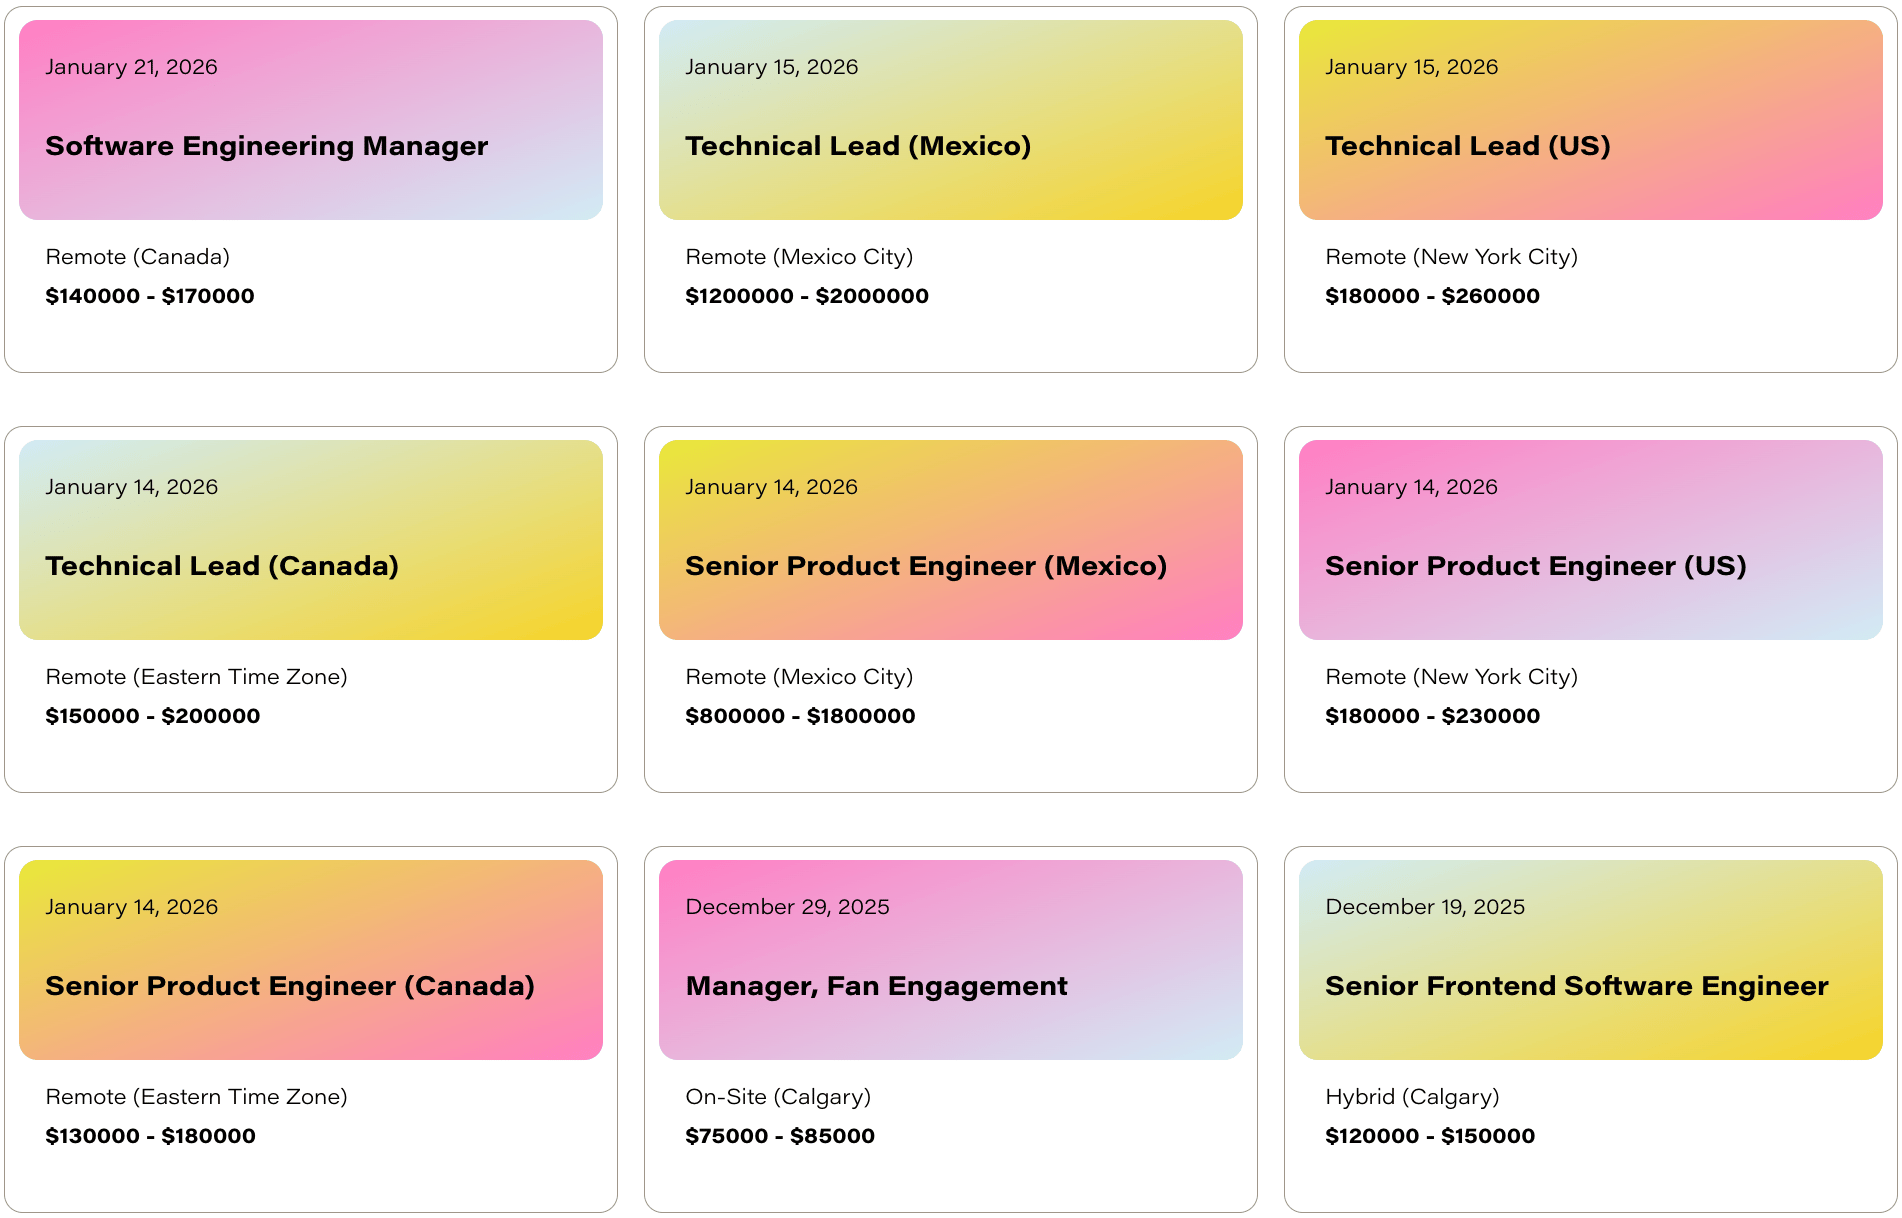
Task: Click the $1200000 - $2000000 salary range
Action: click(806, 296)
